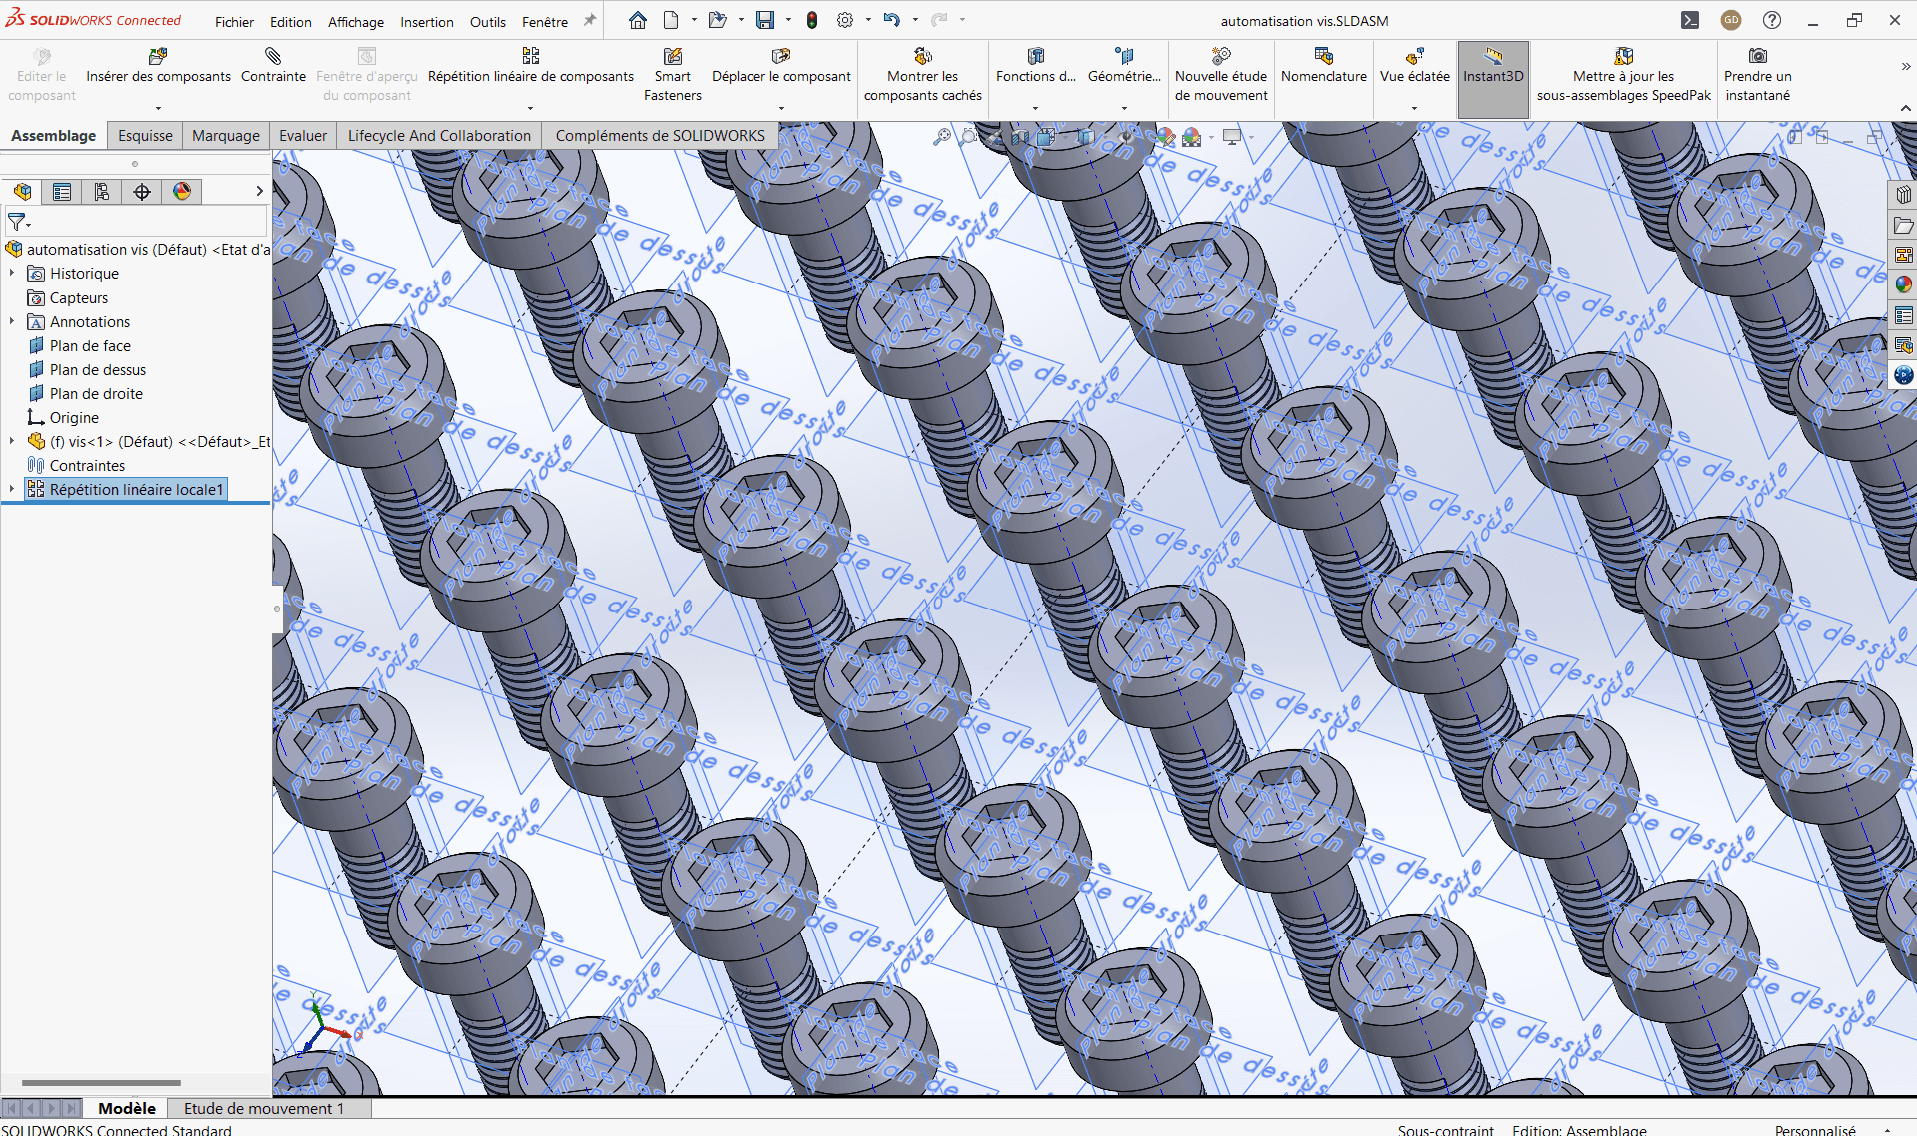Open the Affichage menu

[356, 22]
